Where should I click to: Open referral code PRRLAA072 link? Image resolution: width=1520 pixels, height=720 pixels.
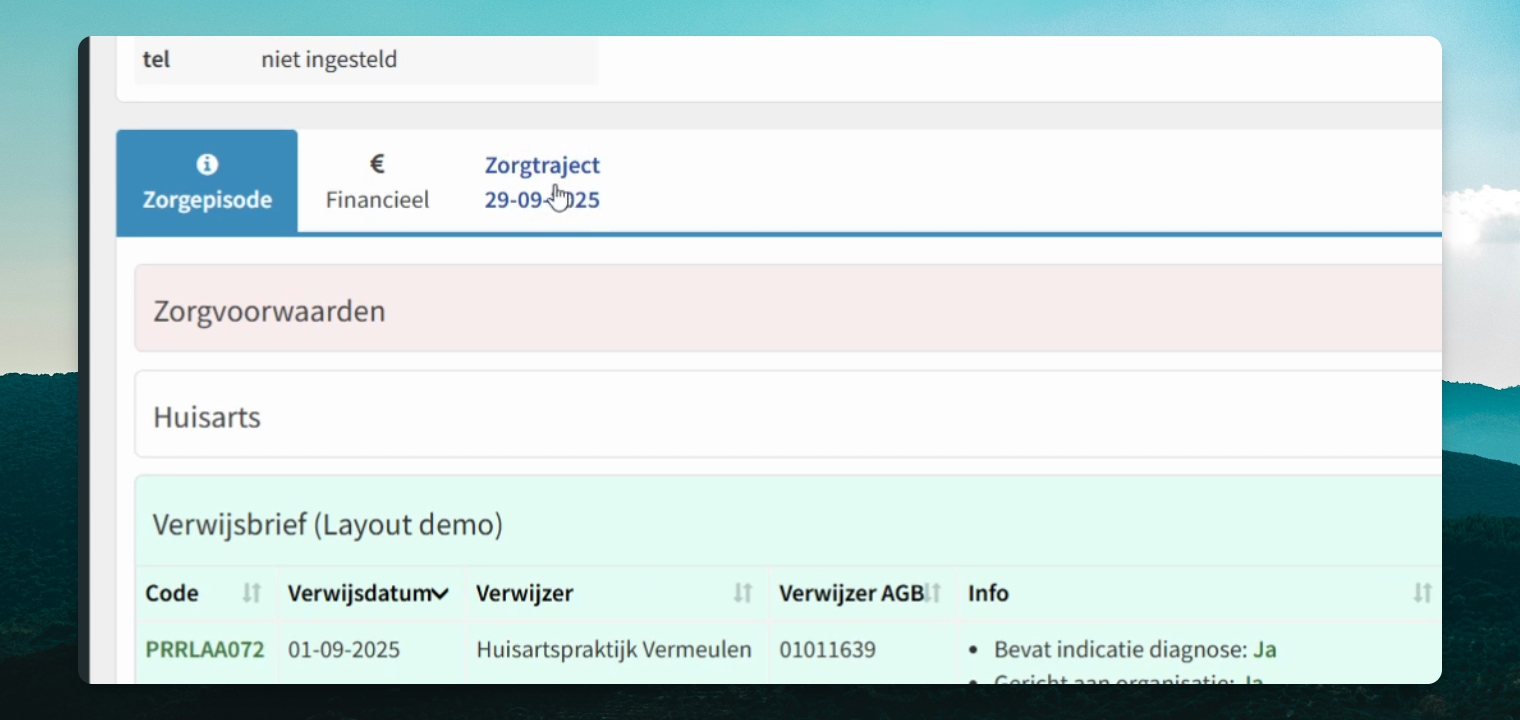point(205,650)
